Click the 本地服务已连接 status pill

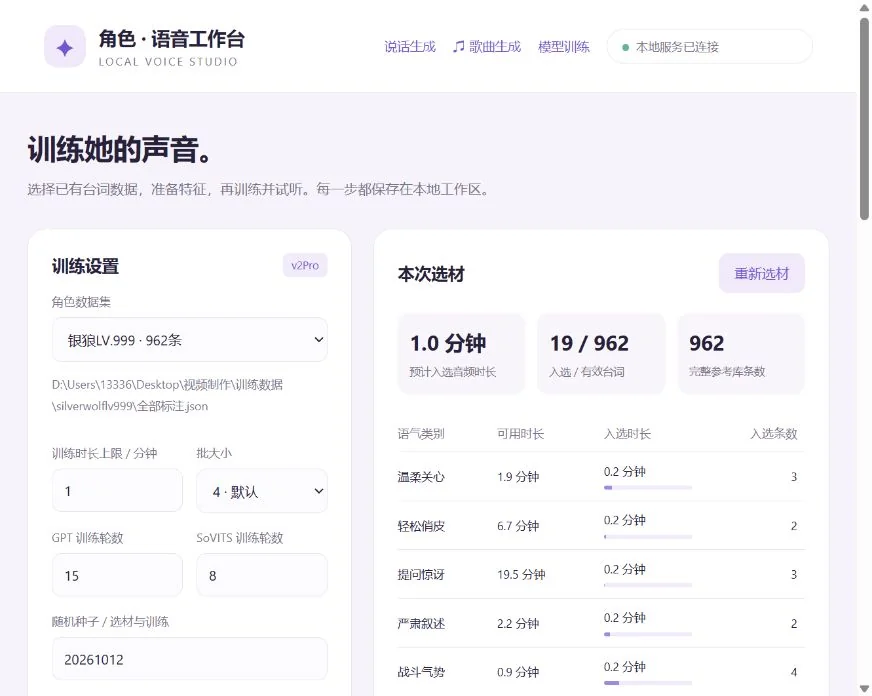click(x=710, y=47)
